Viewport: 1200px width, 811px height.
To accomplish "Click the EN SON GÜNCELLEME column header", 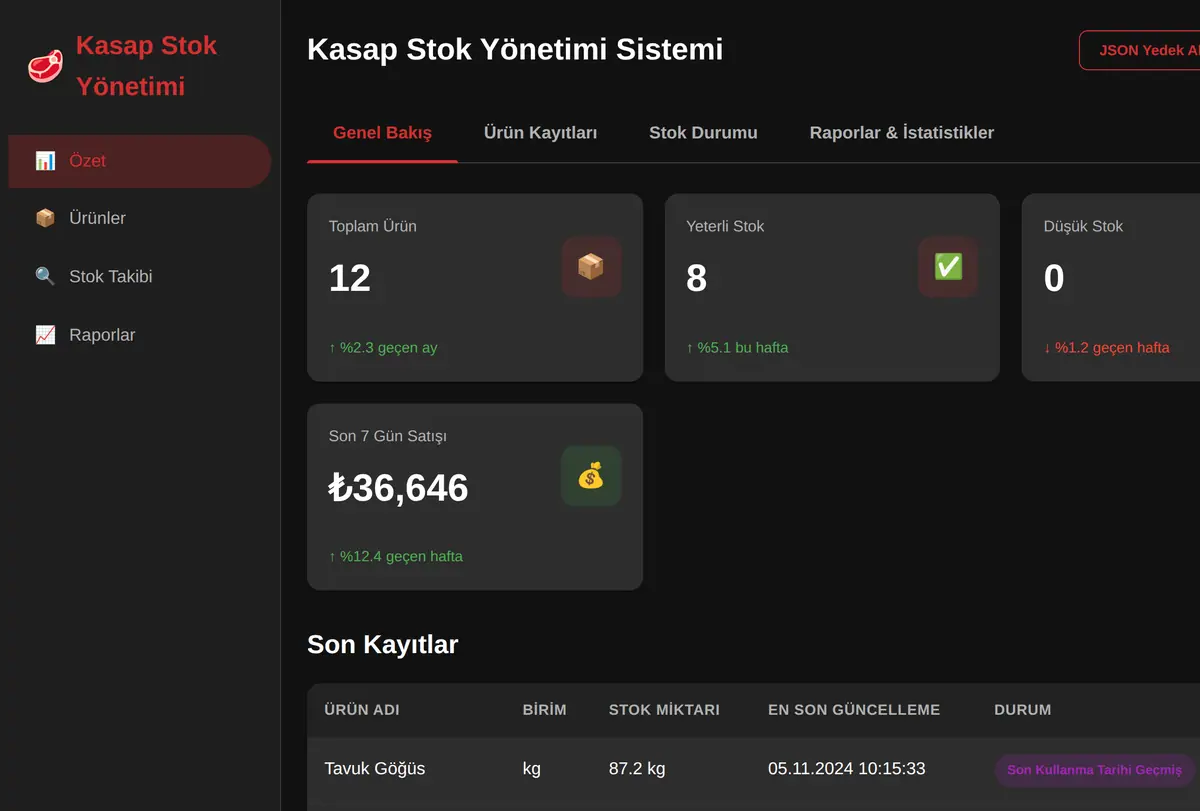I will point(854,710).
